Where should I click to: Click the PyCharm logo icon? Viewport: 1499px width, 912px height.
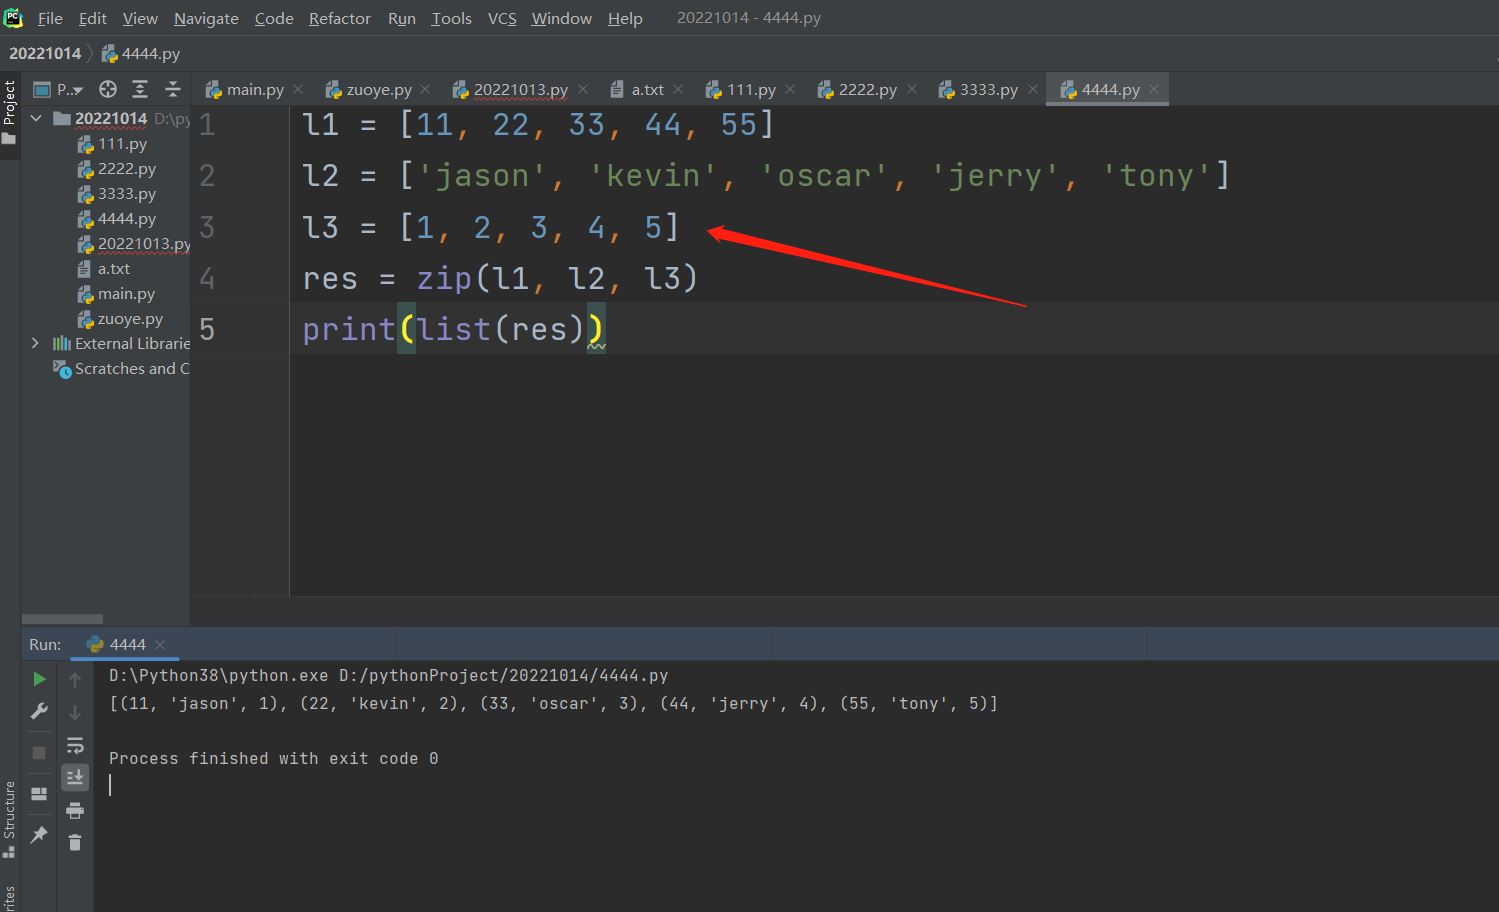(x=13, y=17)
